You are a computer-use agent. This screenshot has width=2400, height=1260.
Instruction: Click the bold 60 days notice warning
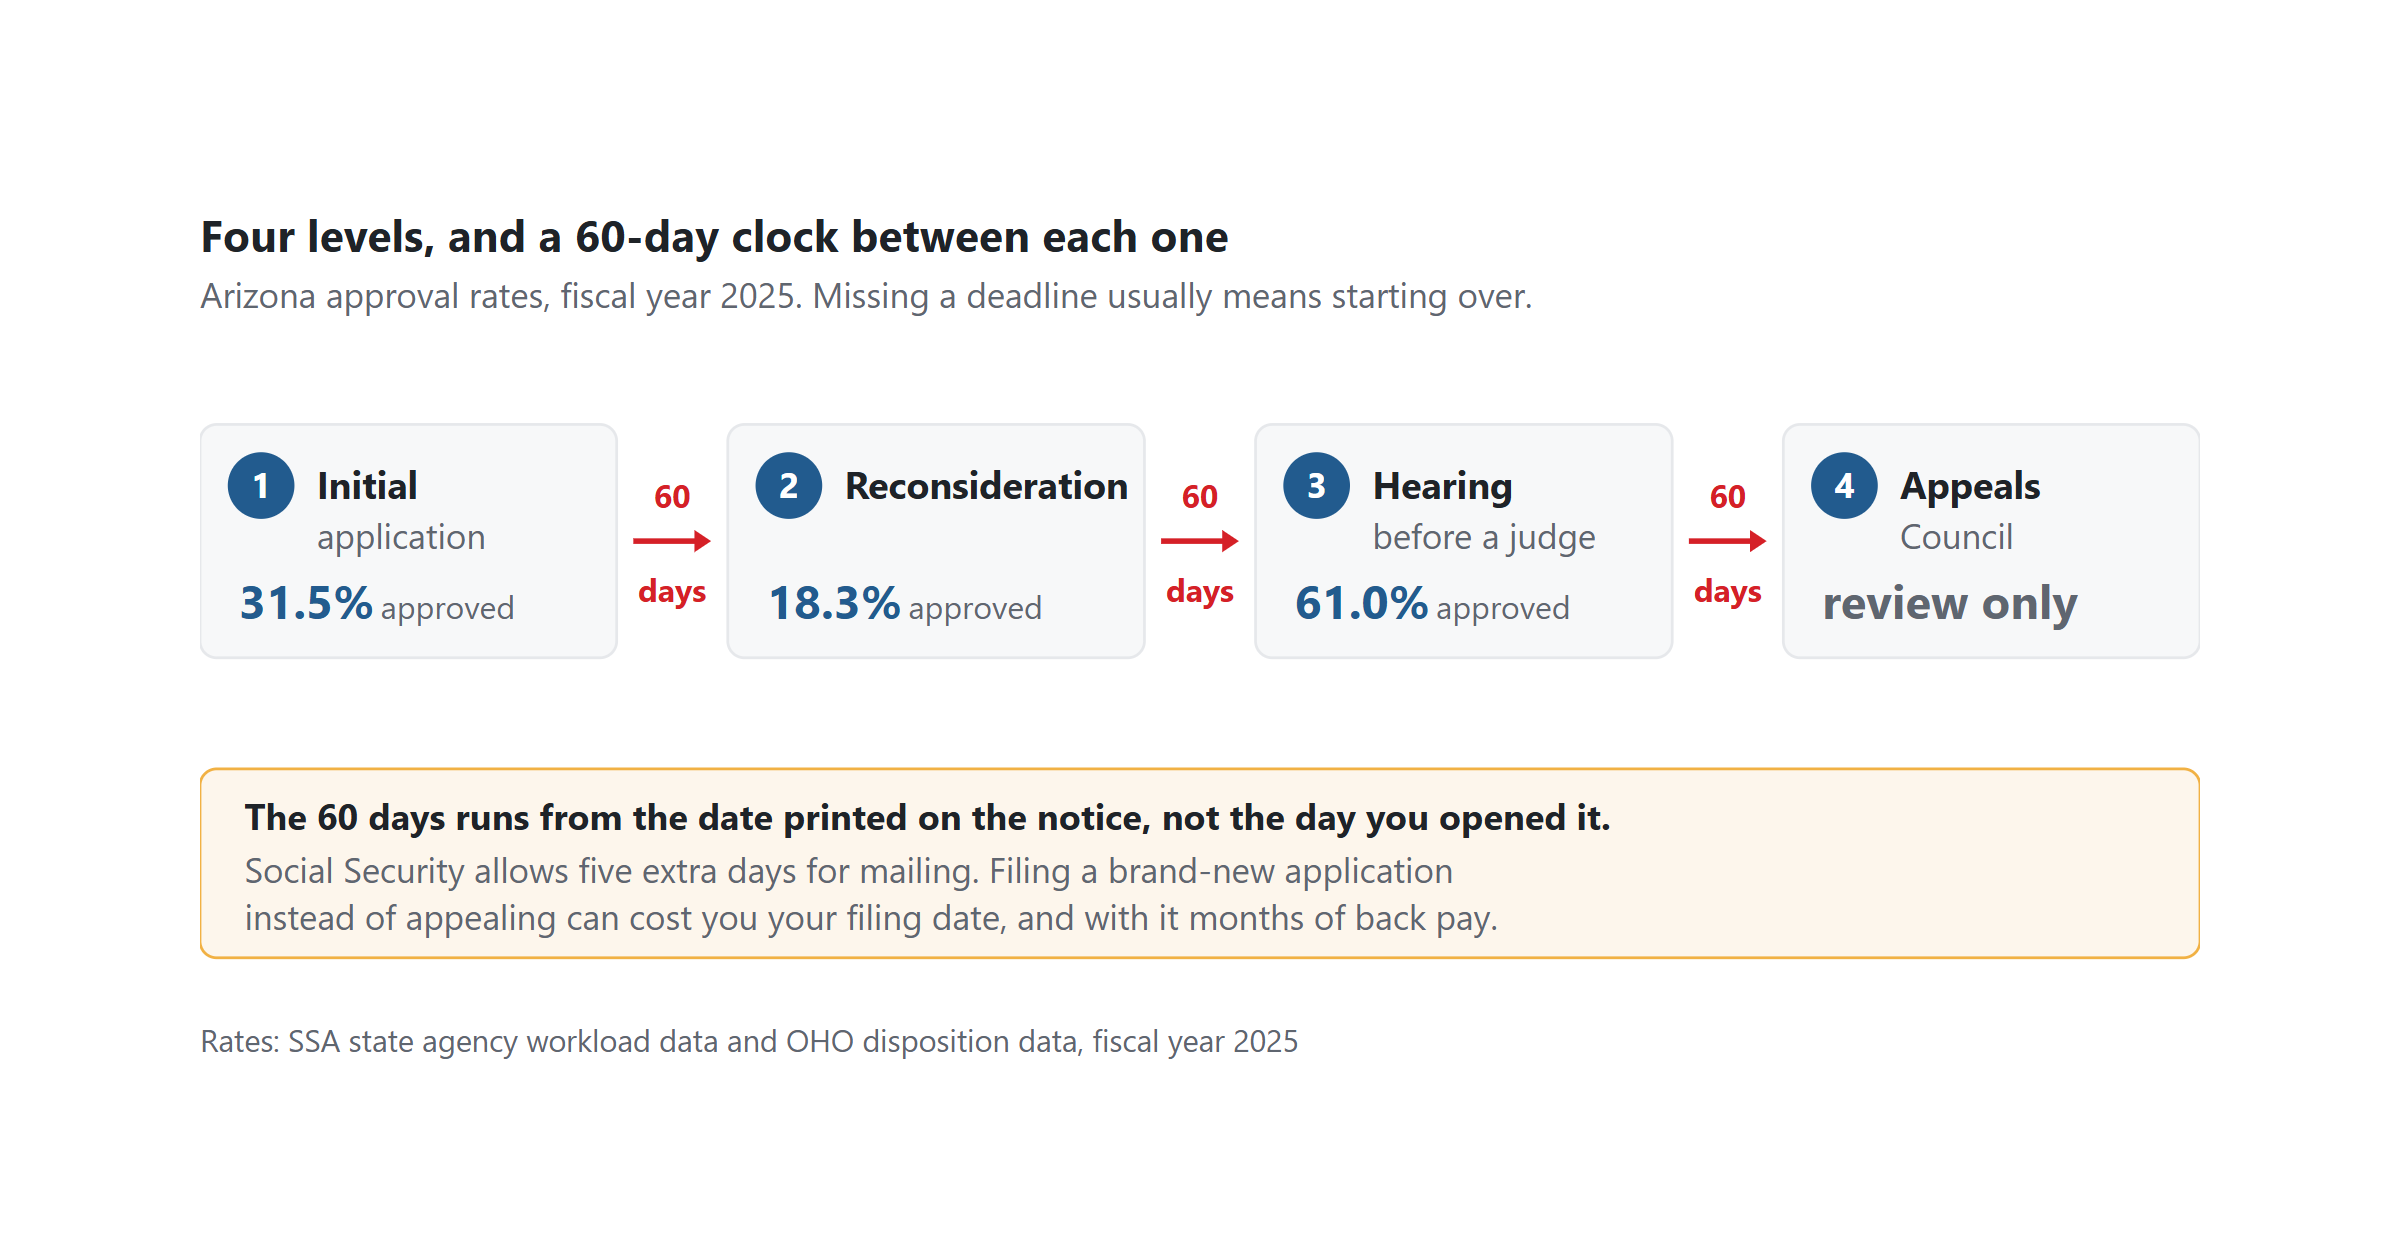(927, 818)
